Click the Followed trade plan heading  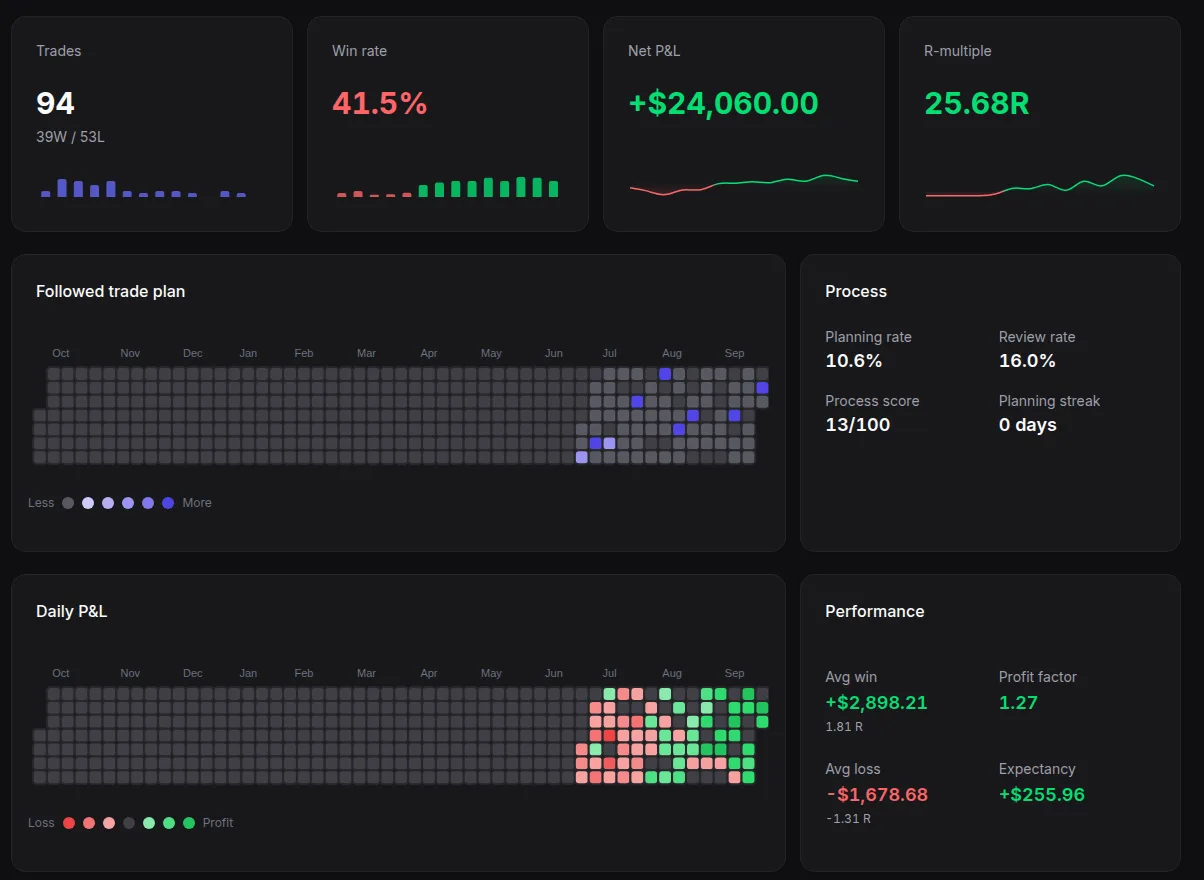(x=110, y=291)
